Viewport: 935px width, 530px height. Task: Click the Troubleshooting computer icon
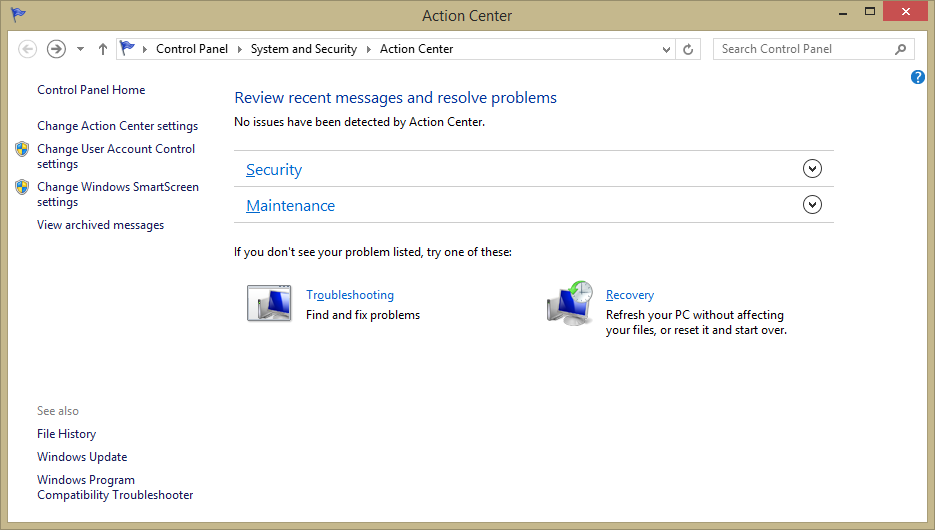pos(270,303)
